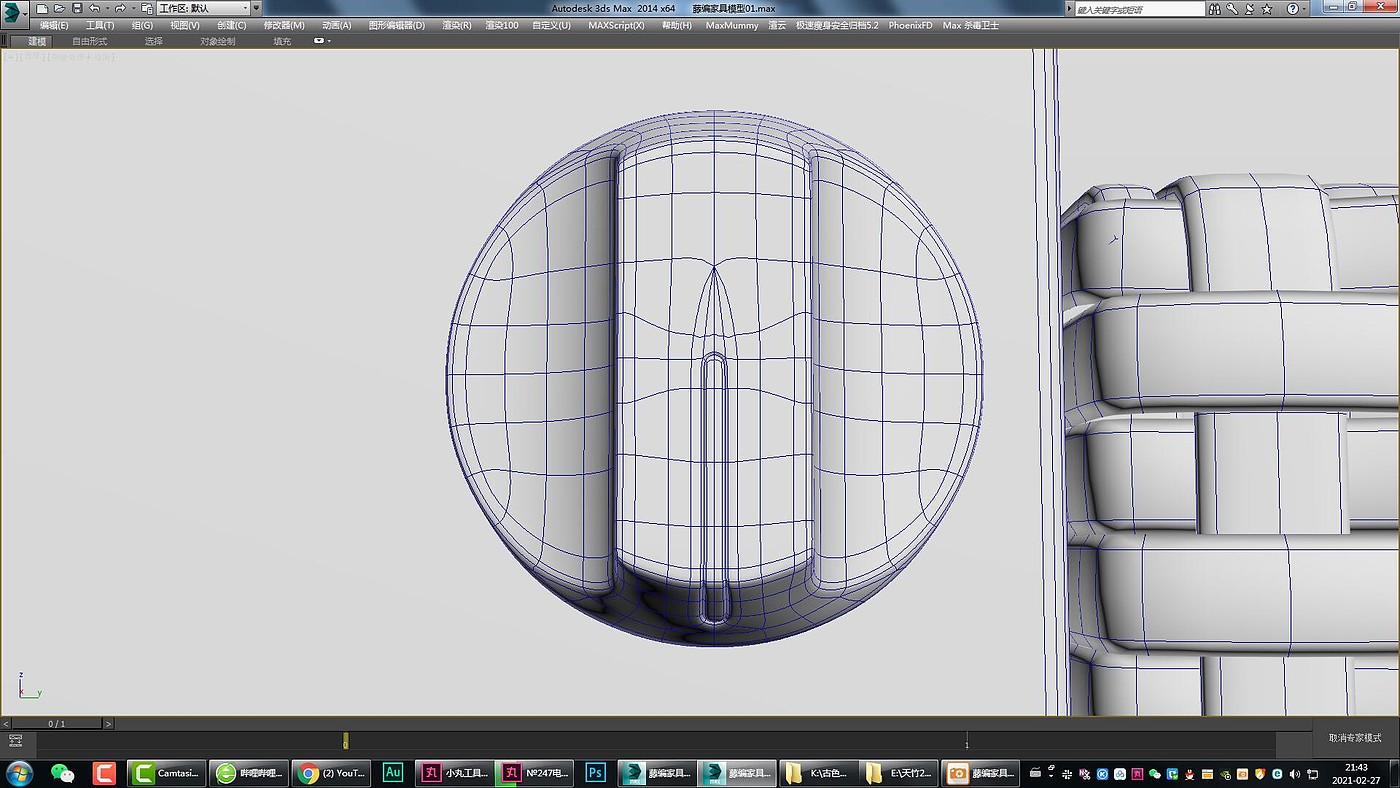The image size is (1400, 788).
Task: Switch to the 自由形式 ribbon tab
Action: (x=90, y=41)
